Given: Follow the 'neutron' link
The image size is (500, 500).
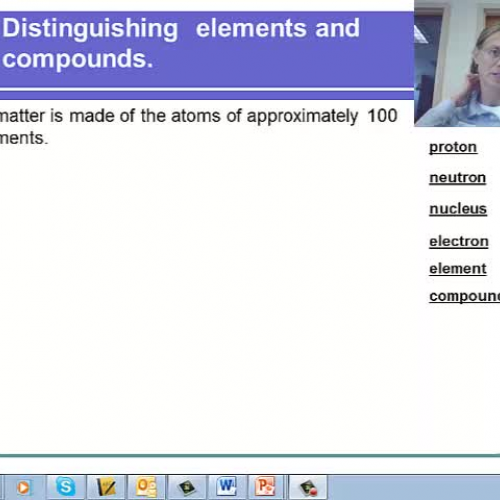Looking at the screenshot, I should [457, 178].
